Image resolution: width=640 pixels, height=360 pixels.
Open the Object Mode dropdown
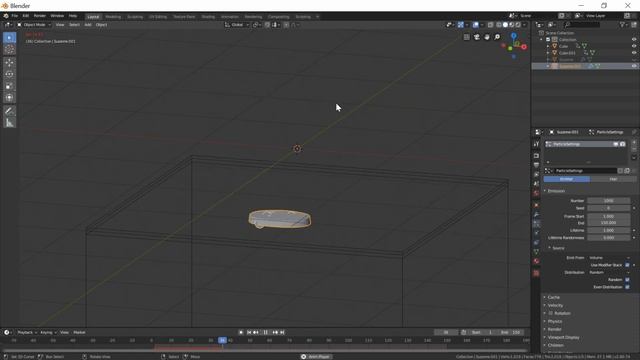point(34,25)
